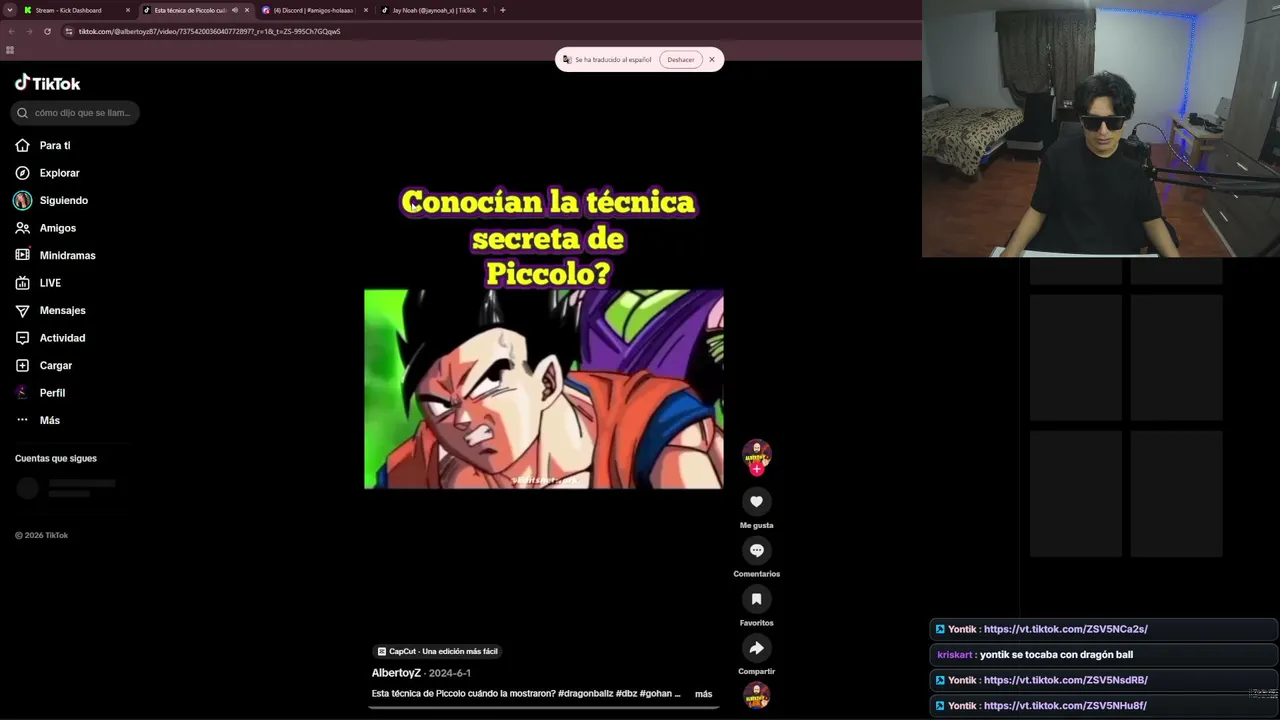
Task: Expand the Más options
Action: coord(37,421)
